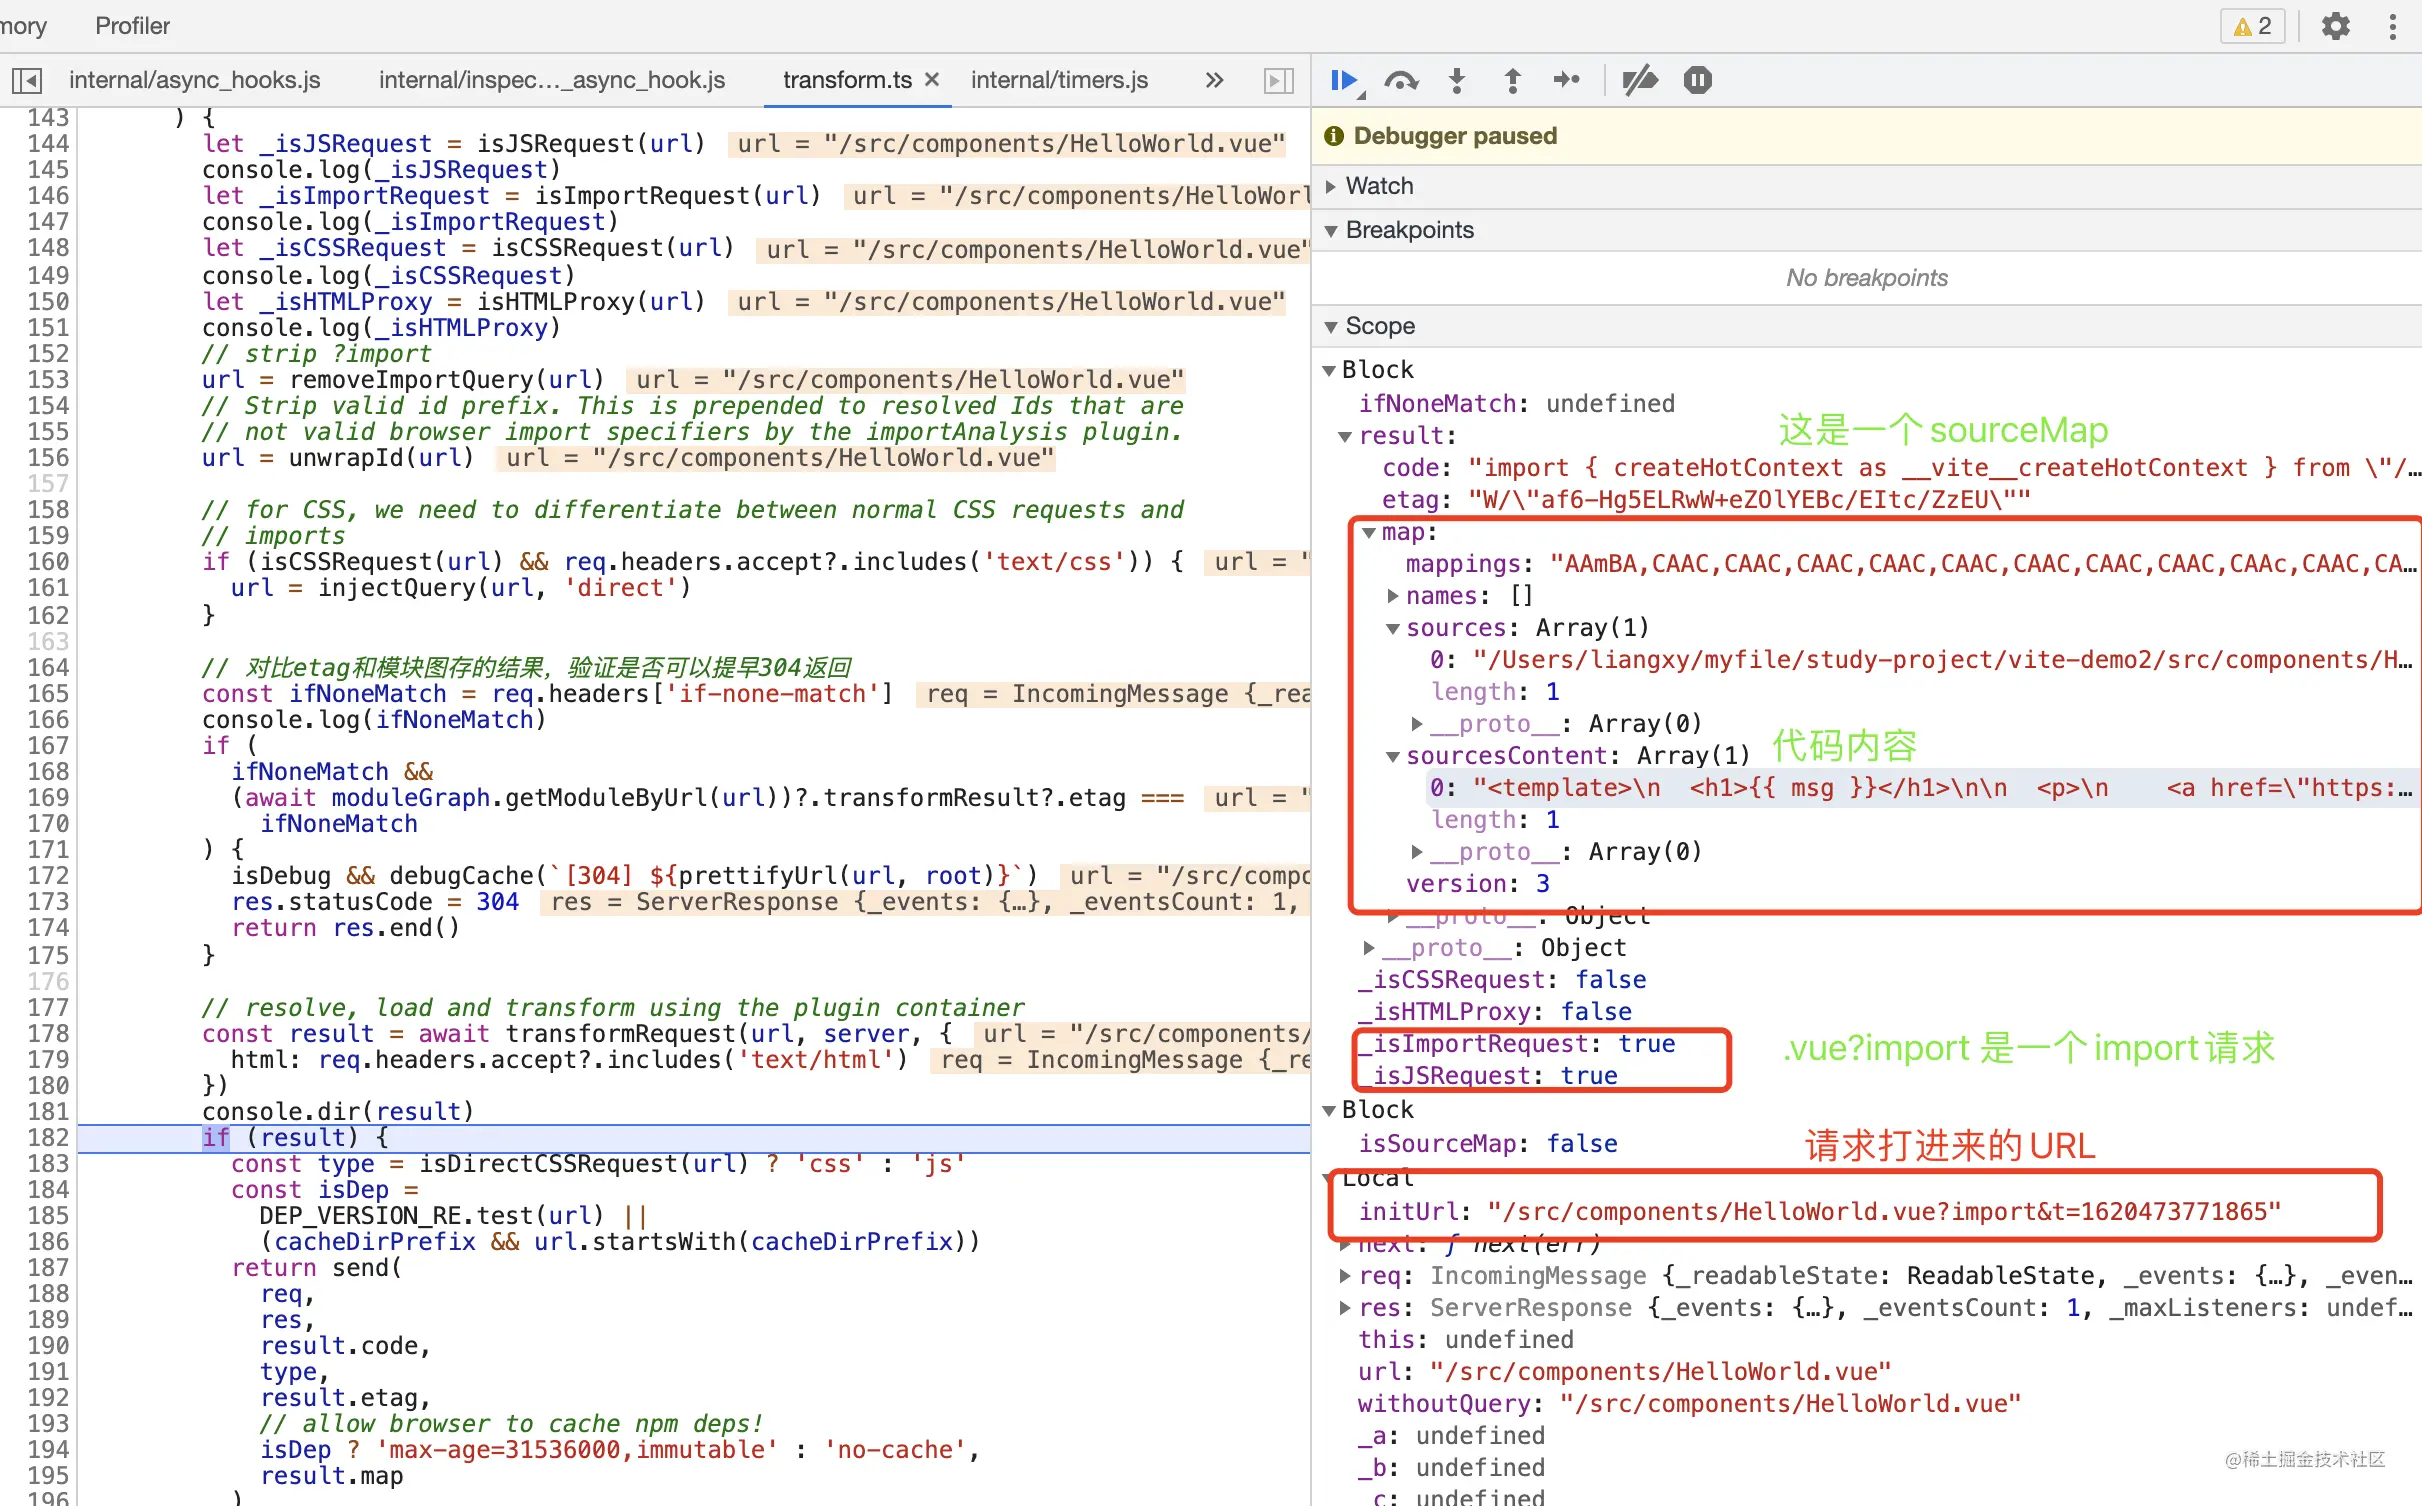2422x1506 pixels.
Task: Step out of current function
Action: (x=1512, y=80)
